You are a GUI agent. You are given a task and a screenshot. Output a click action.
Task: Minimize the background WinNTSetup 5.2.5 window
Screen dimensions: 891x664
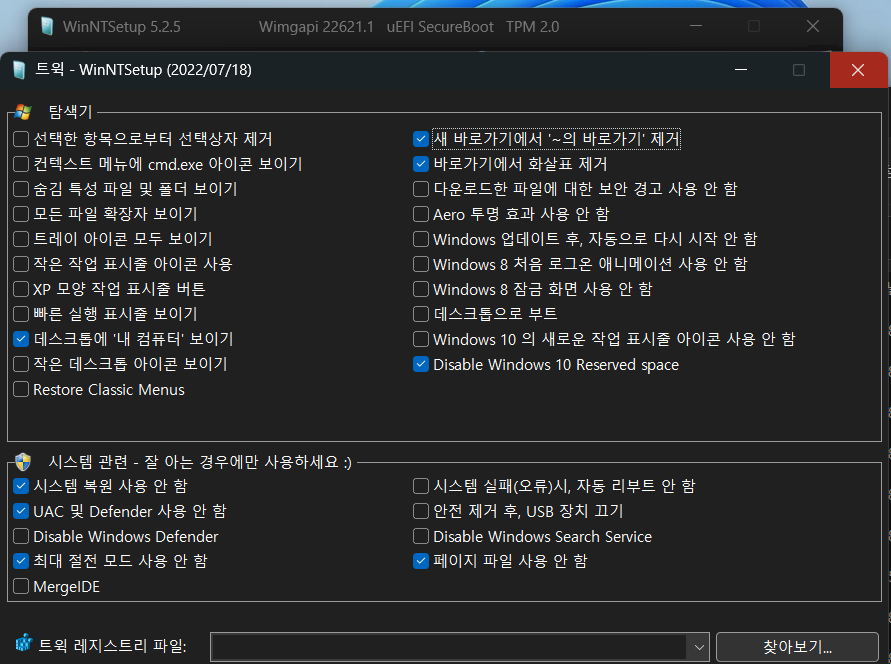click(696, 26)
